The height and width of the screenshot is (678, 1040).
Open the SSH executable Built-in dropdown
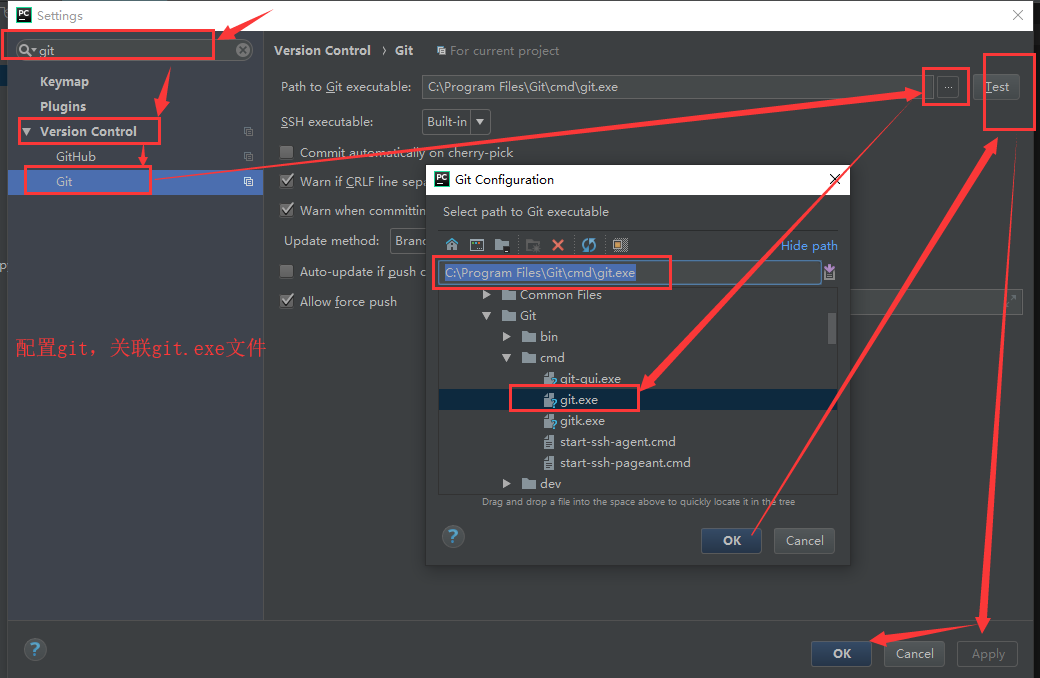(456, 122)
